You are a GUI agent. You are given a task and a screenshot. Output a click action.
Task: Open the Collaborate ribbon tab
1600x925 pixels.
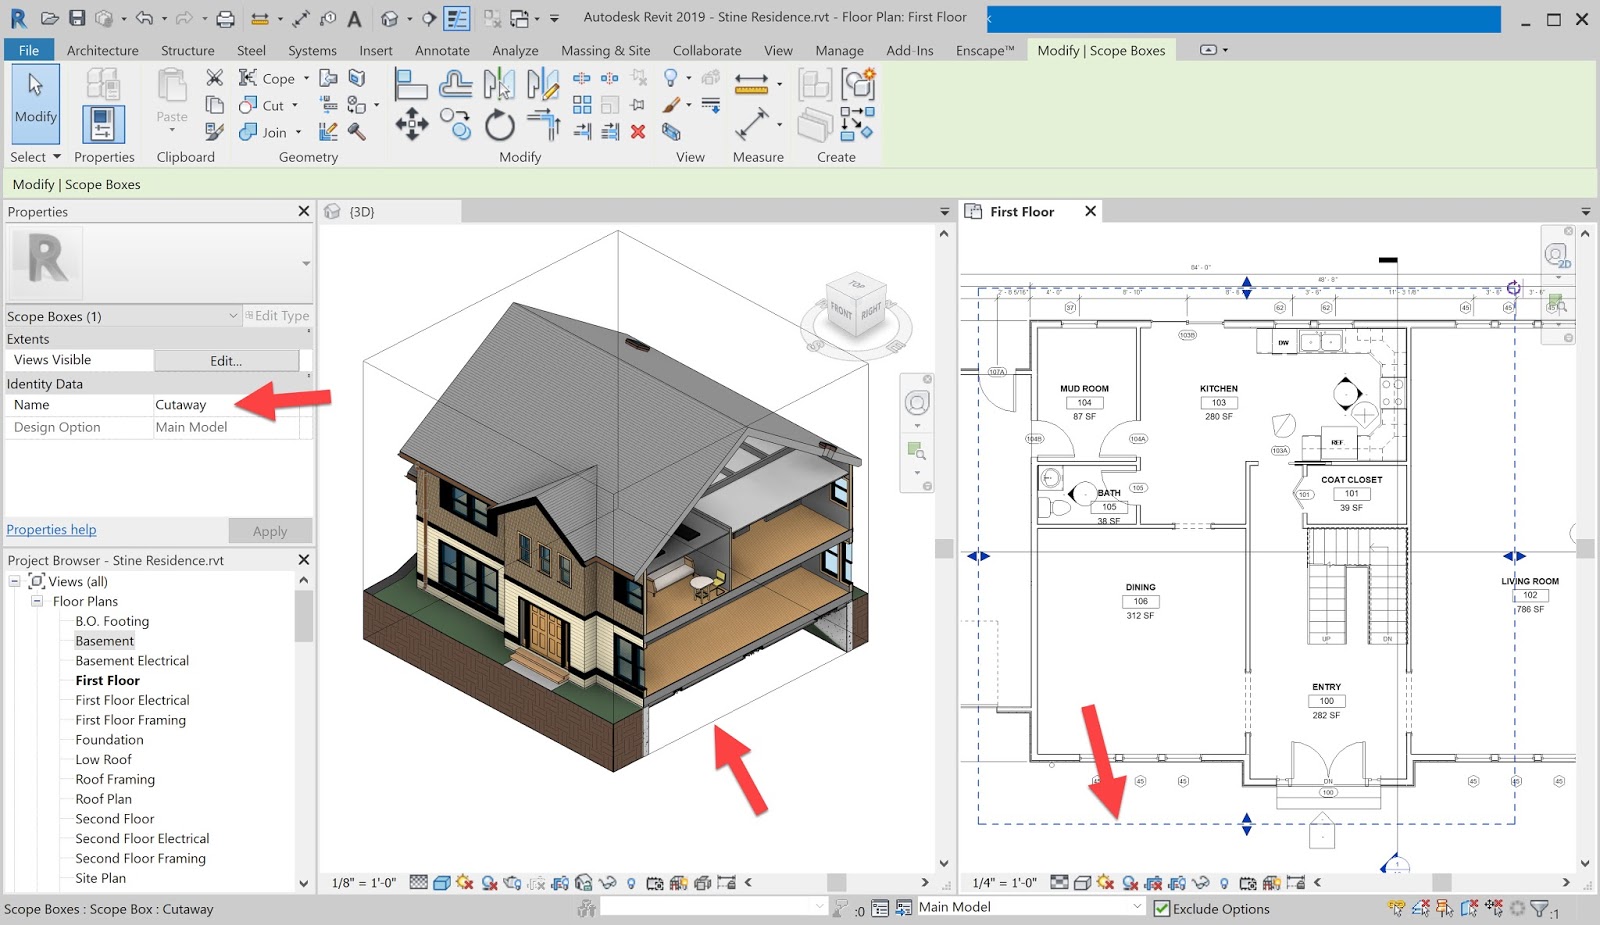coord(707,50)
